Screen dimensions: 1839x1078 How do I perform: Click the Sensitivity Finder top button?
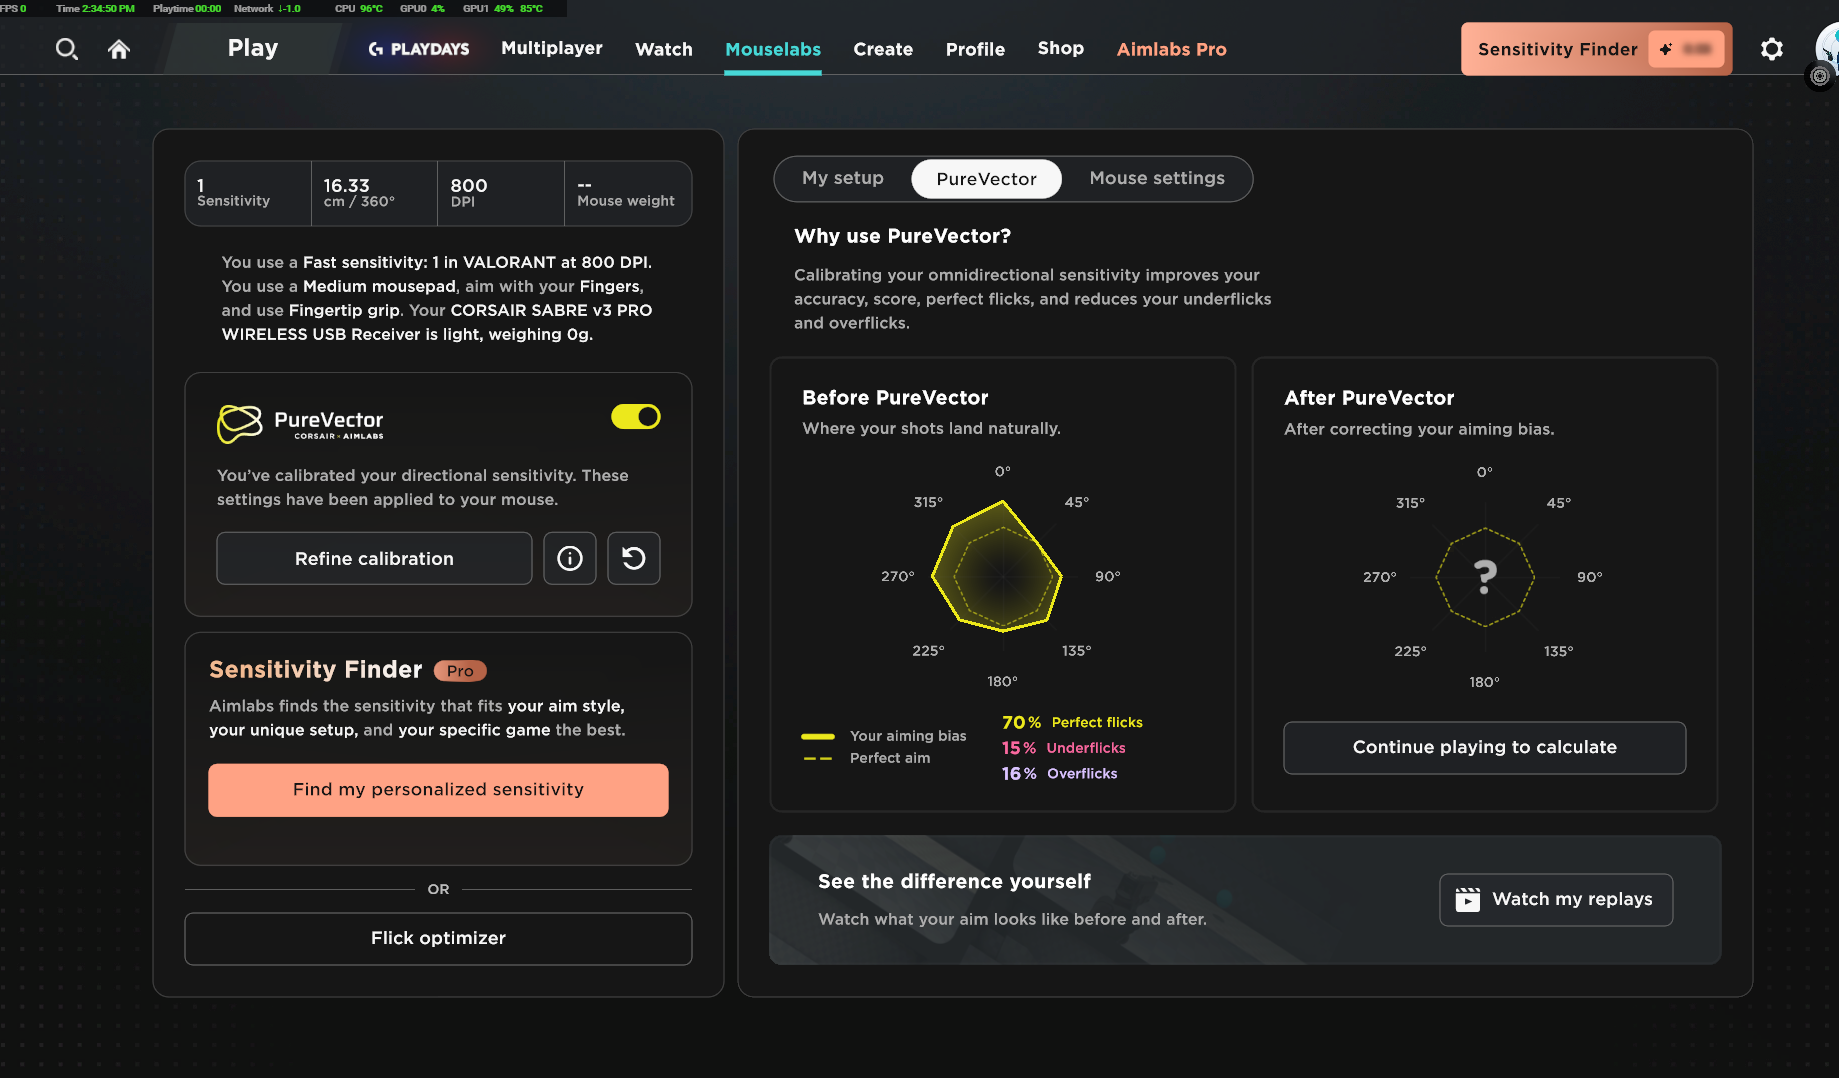pyautogui.click(x=1596, y=49)
